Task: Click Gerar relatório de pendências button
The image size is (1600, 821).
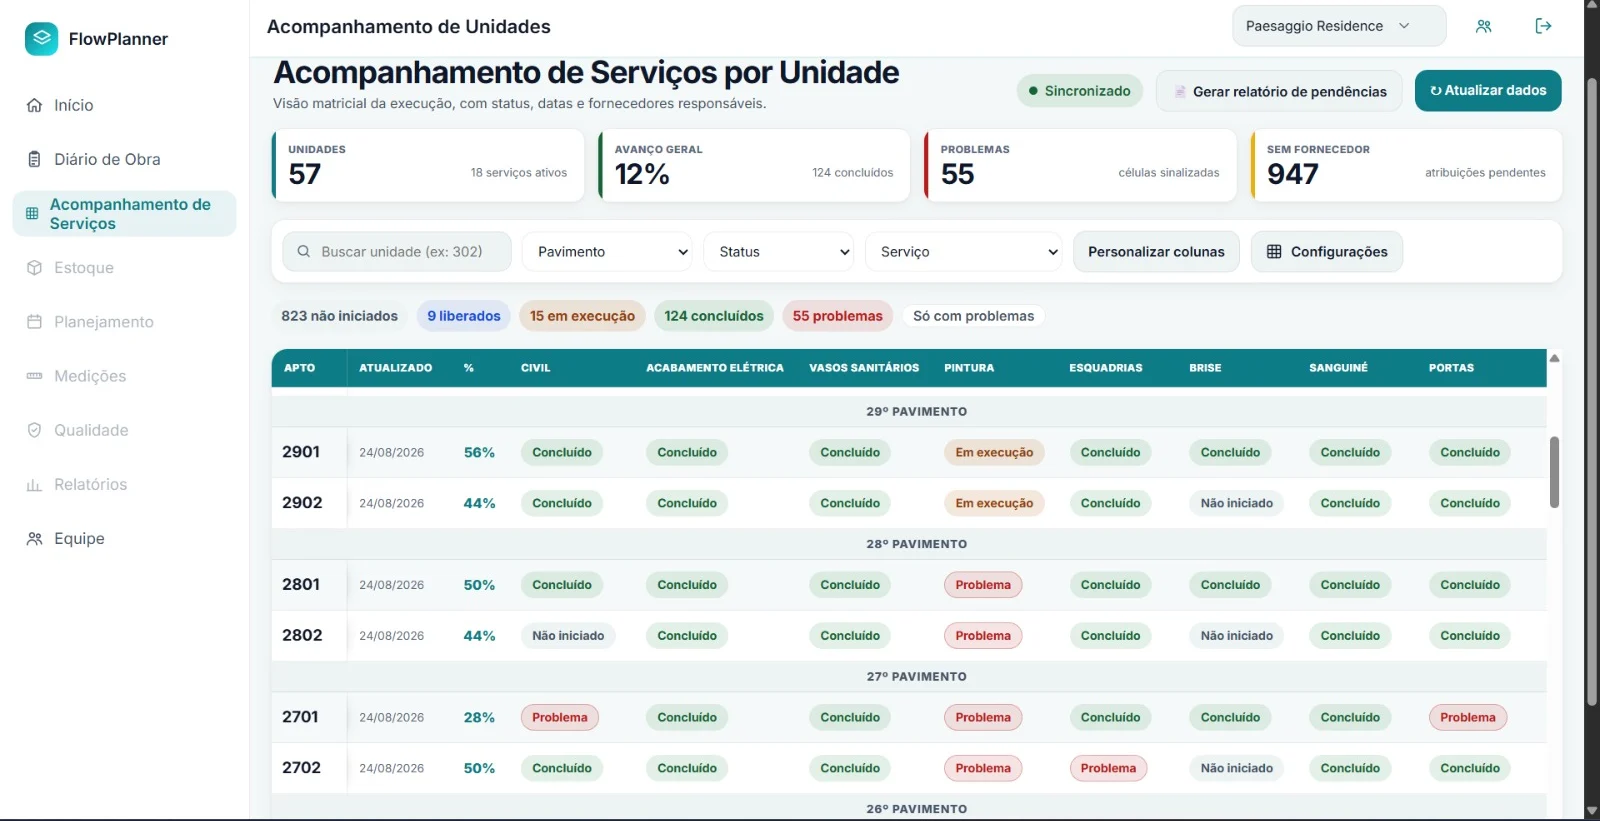Action: click(x=1280, y=91)
